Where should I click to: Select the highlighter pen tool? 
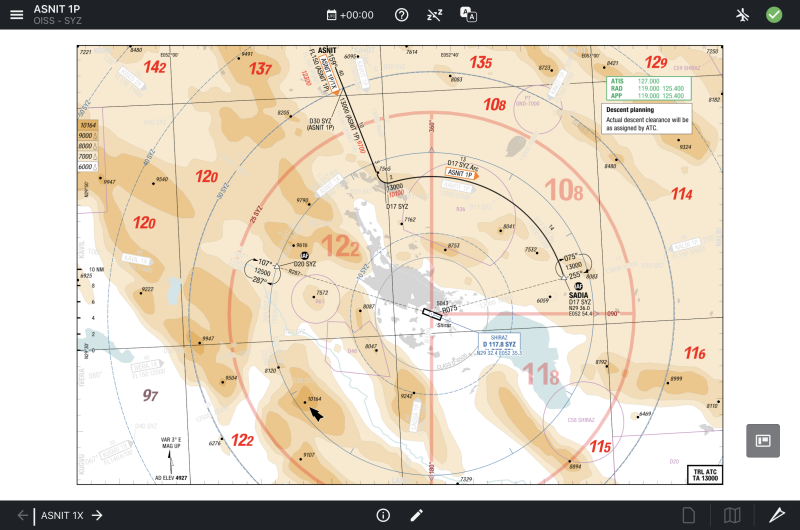pyautogui.click(x=777, y=515)
